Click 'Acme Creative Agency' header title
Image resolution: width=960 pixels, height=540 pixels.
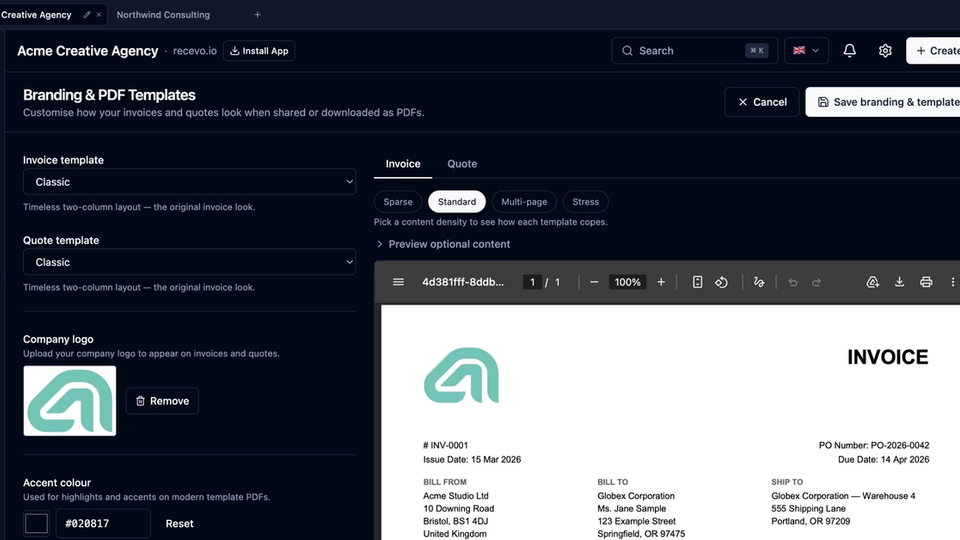[88, 51]
